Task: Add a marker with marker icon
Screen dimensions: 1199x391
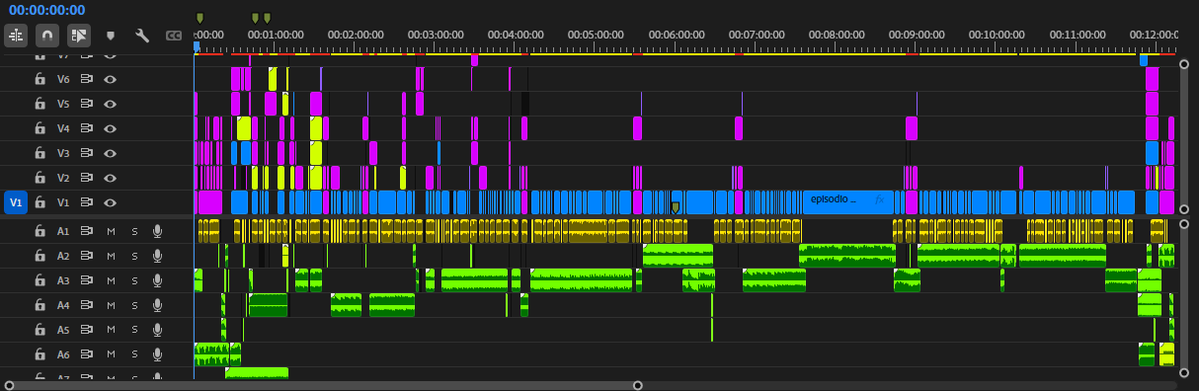Action: click(x=110, y=35)
